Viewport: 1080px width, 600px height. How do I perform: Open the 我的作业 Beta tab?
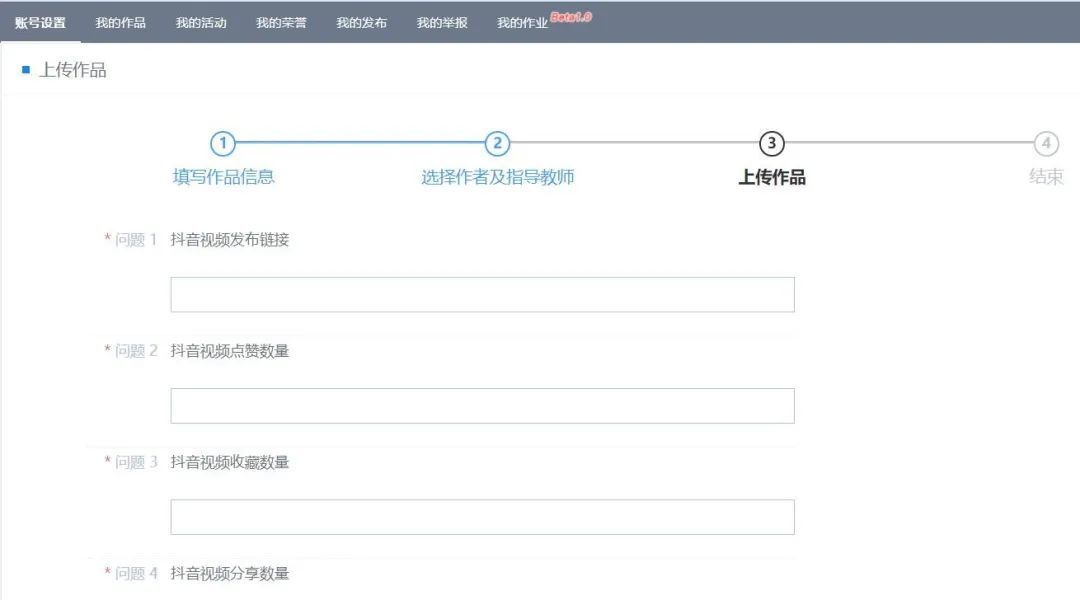click(x=544, y=21)
